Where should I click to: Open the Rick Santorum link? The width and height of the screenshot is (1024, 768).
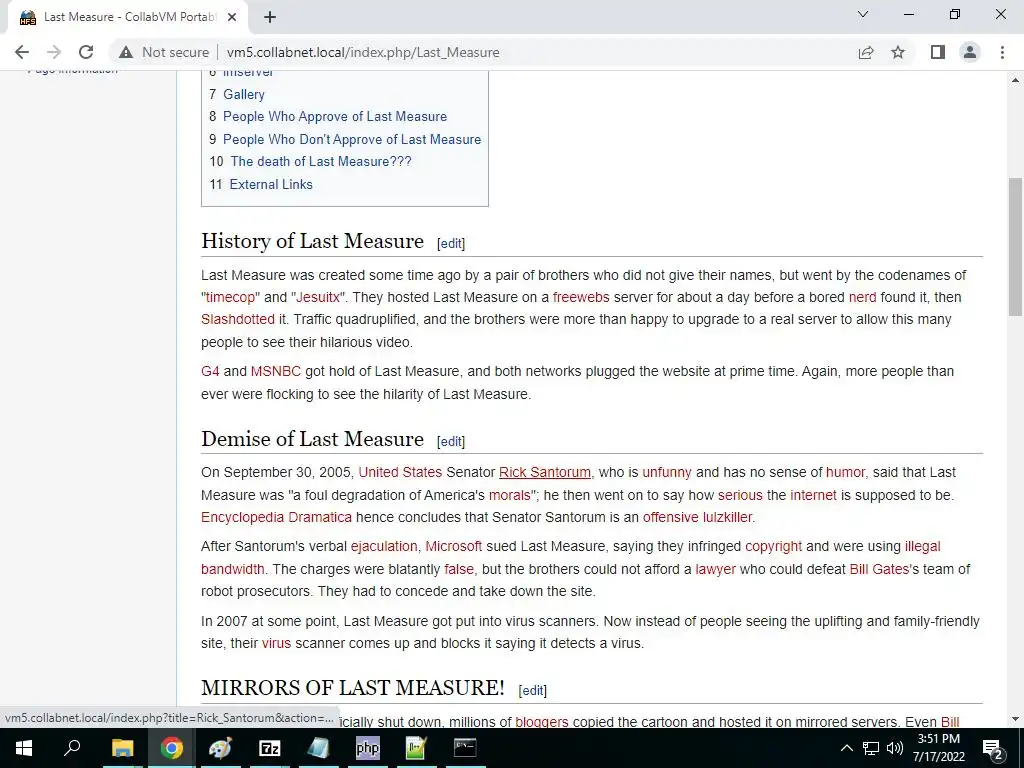pos(545,472)
